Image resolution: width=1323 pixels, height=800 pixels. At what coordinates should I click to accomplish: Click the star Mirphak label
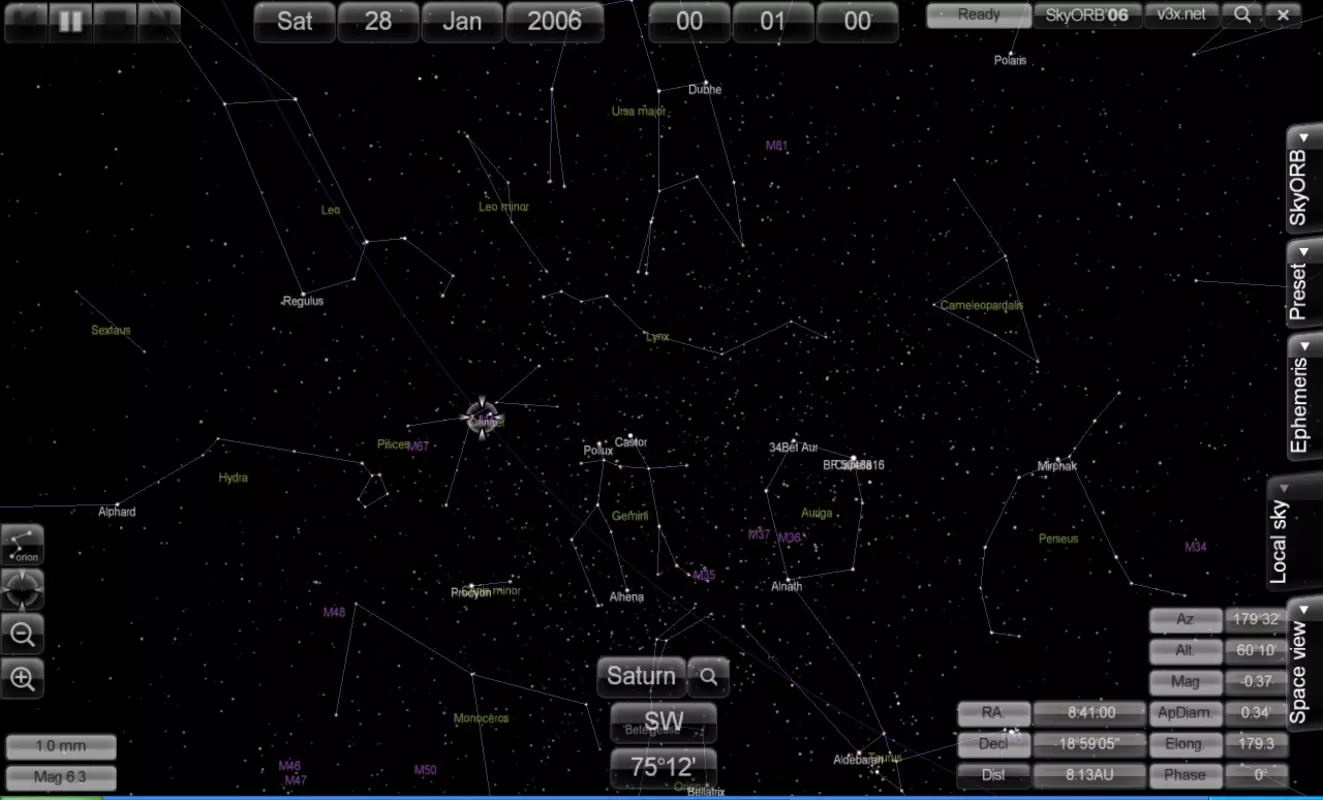[1058, 467]
